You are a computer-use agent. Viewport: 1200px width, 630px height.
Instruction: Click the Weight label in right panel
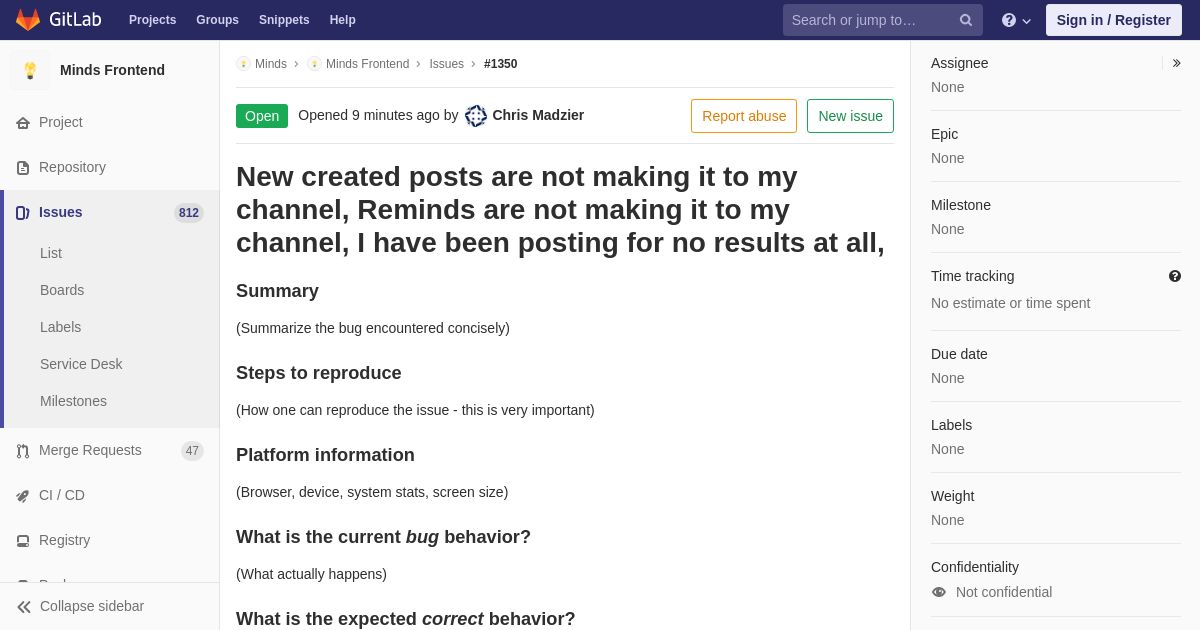coord(952,496)
